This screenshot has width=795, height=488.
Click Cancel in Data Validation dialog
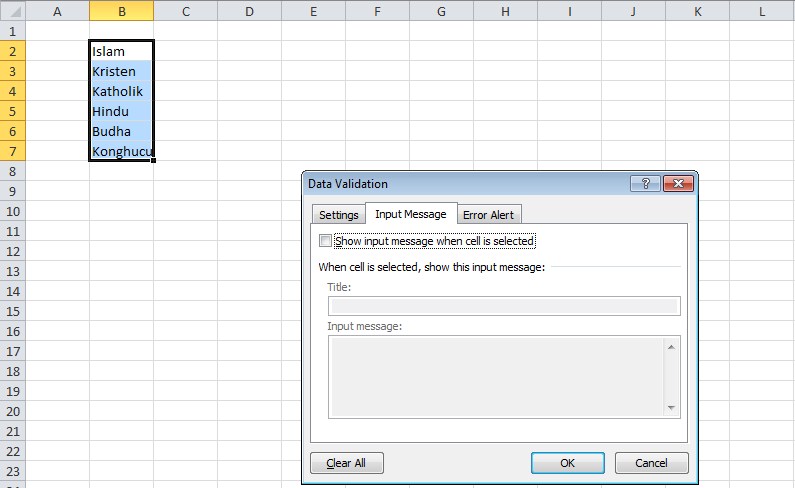[651, 463]
